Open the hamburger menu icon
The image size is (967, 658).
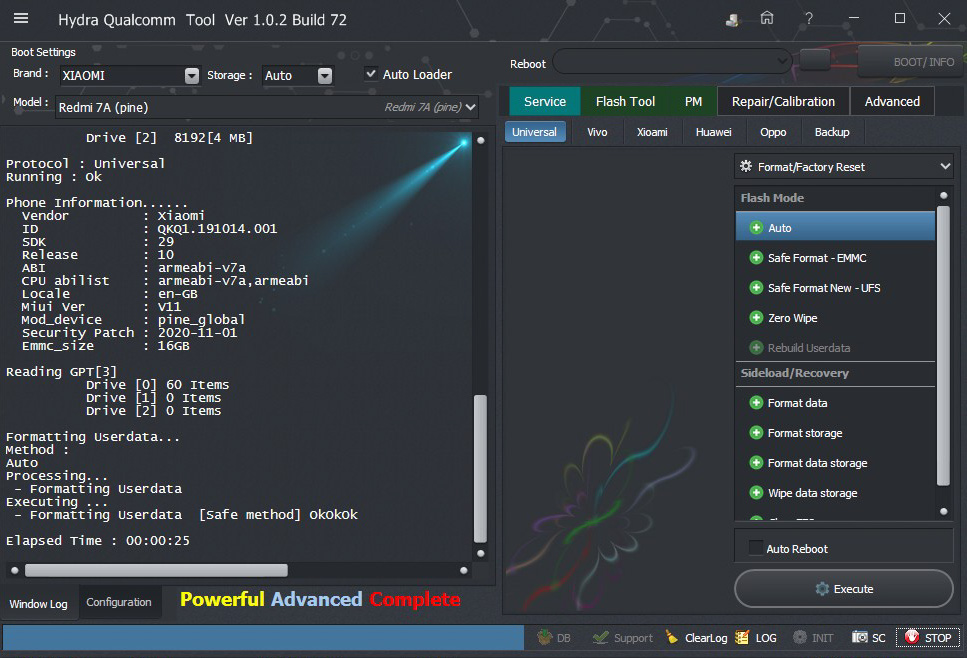point(20,19)
